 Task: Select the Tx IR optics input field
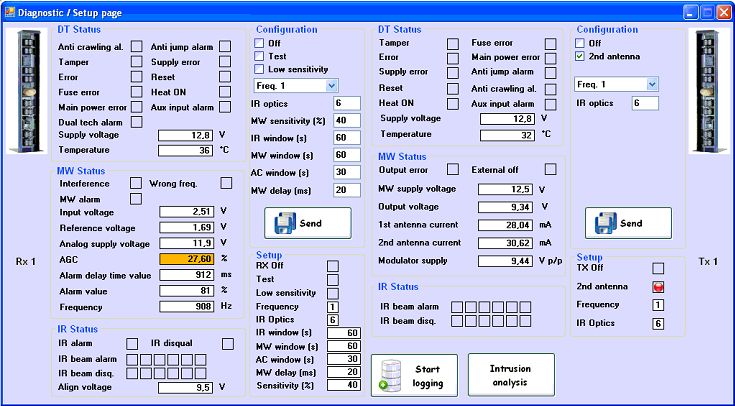pyautogui.click(x=644, y=103)
